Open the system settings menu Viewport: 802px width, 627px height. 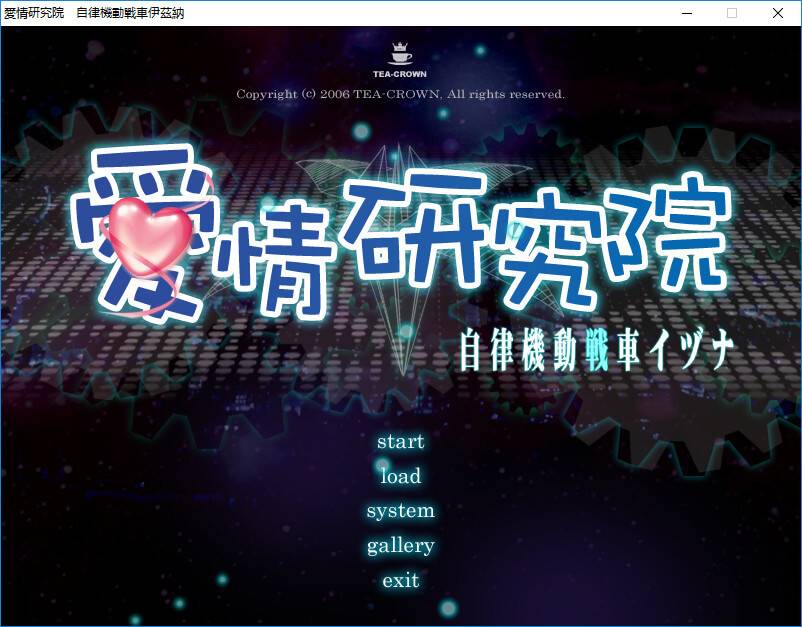click(x=400, y=511)
